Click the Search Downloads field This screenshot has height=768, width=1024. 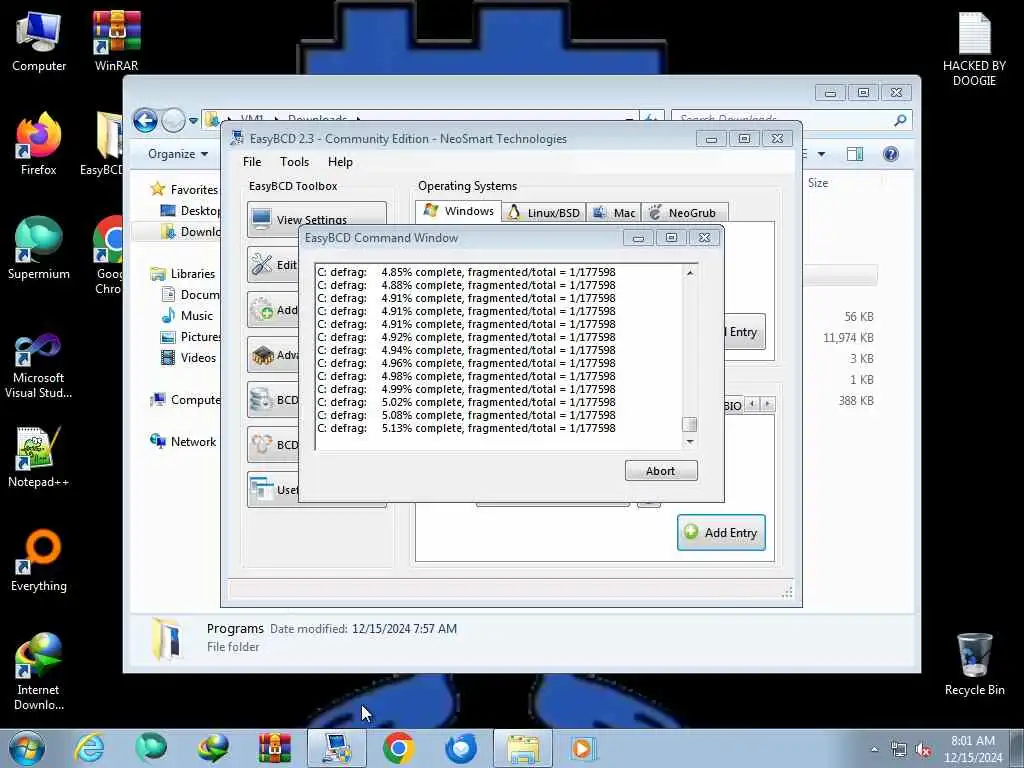tap(782, 120)
